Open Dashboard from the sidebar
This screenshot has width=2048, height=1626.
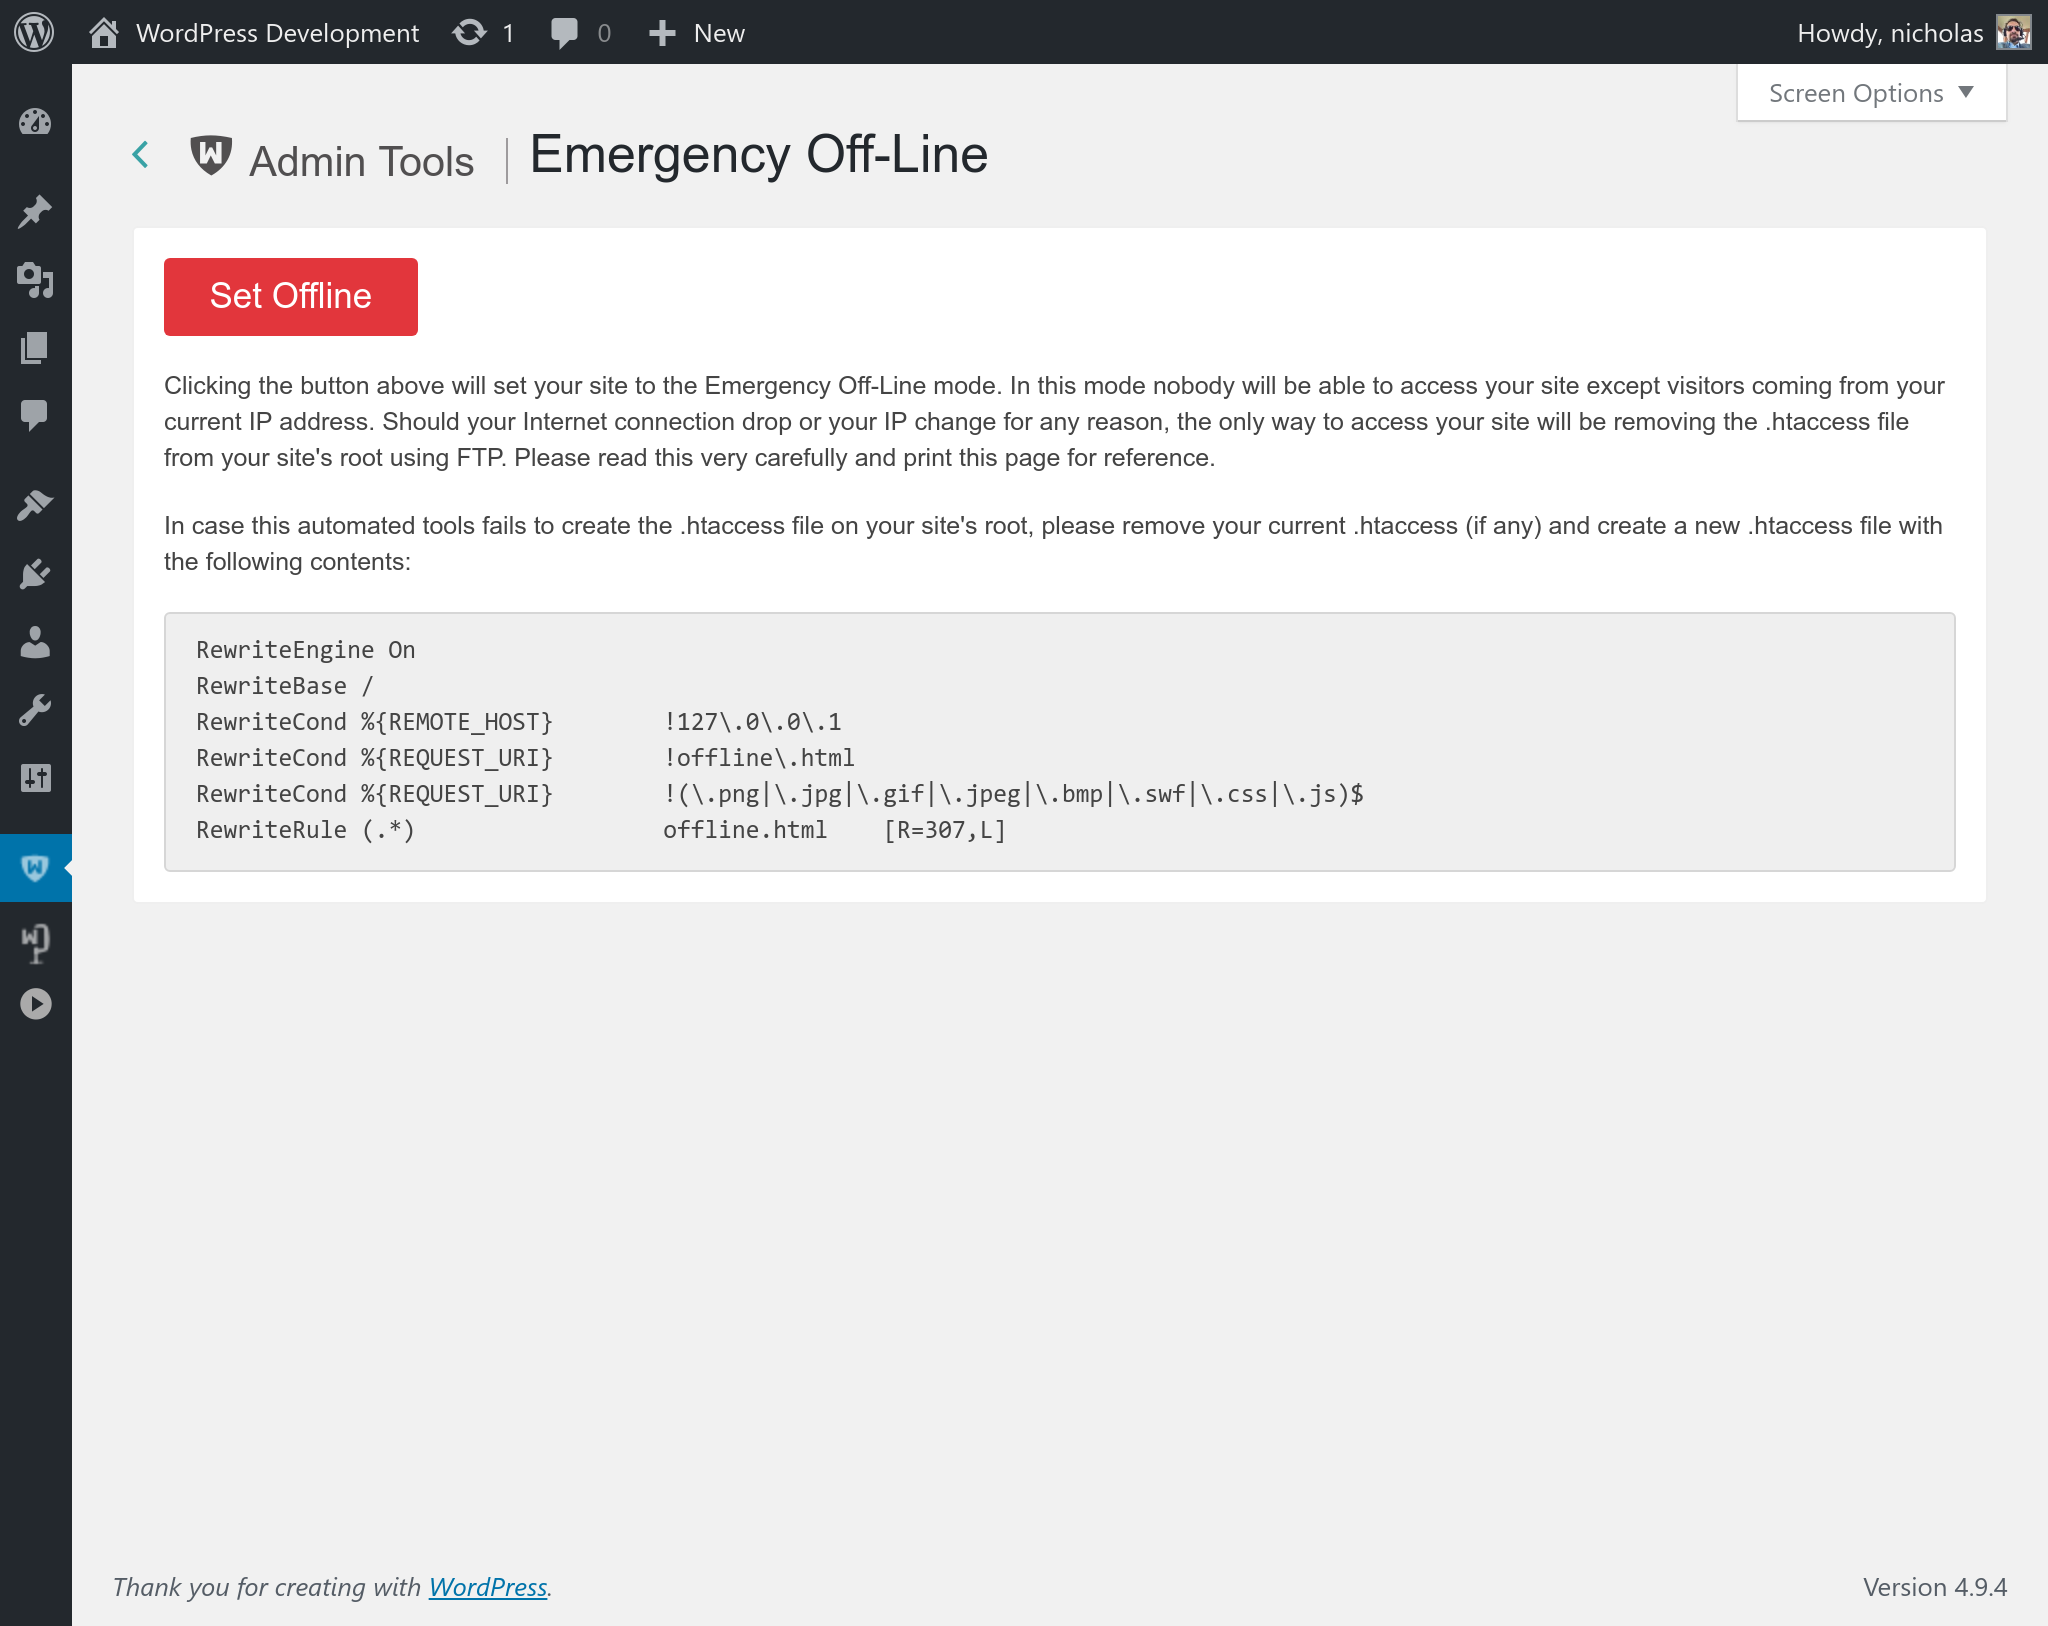[35, 122]
